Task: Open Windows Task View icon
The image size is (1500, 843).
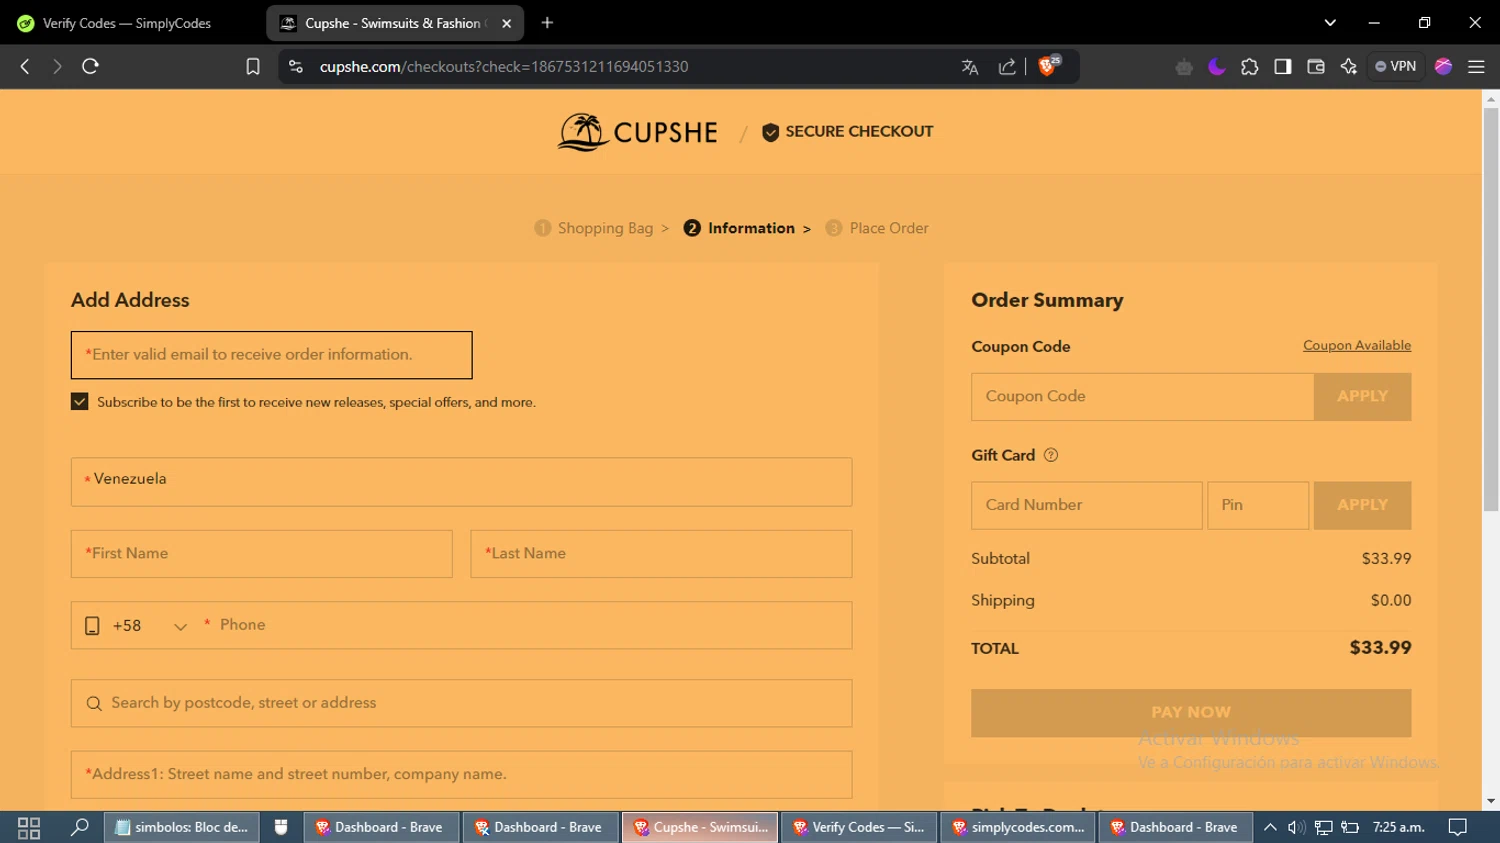Action: tap(29, 828)
